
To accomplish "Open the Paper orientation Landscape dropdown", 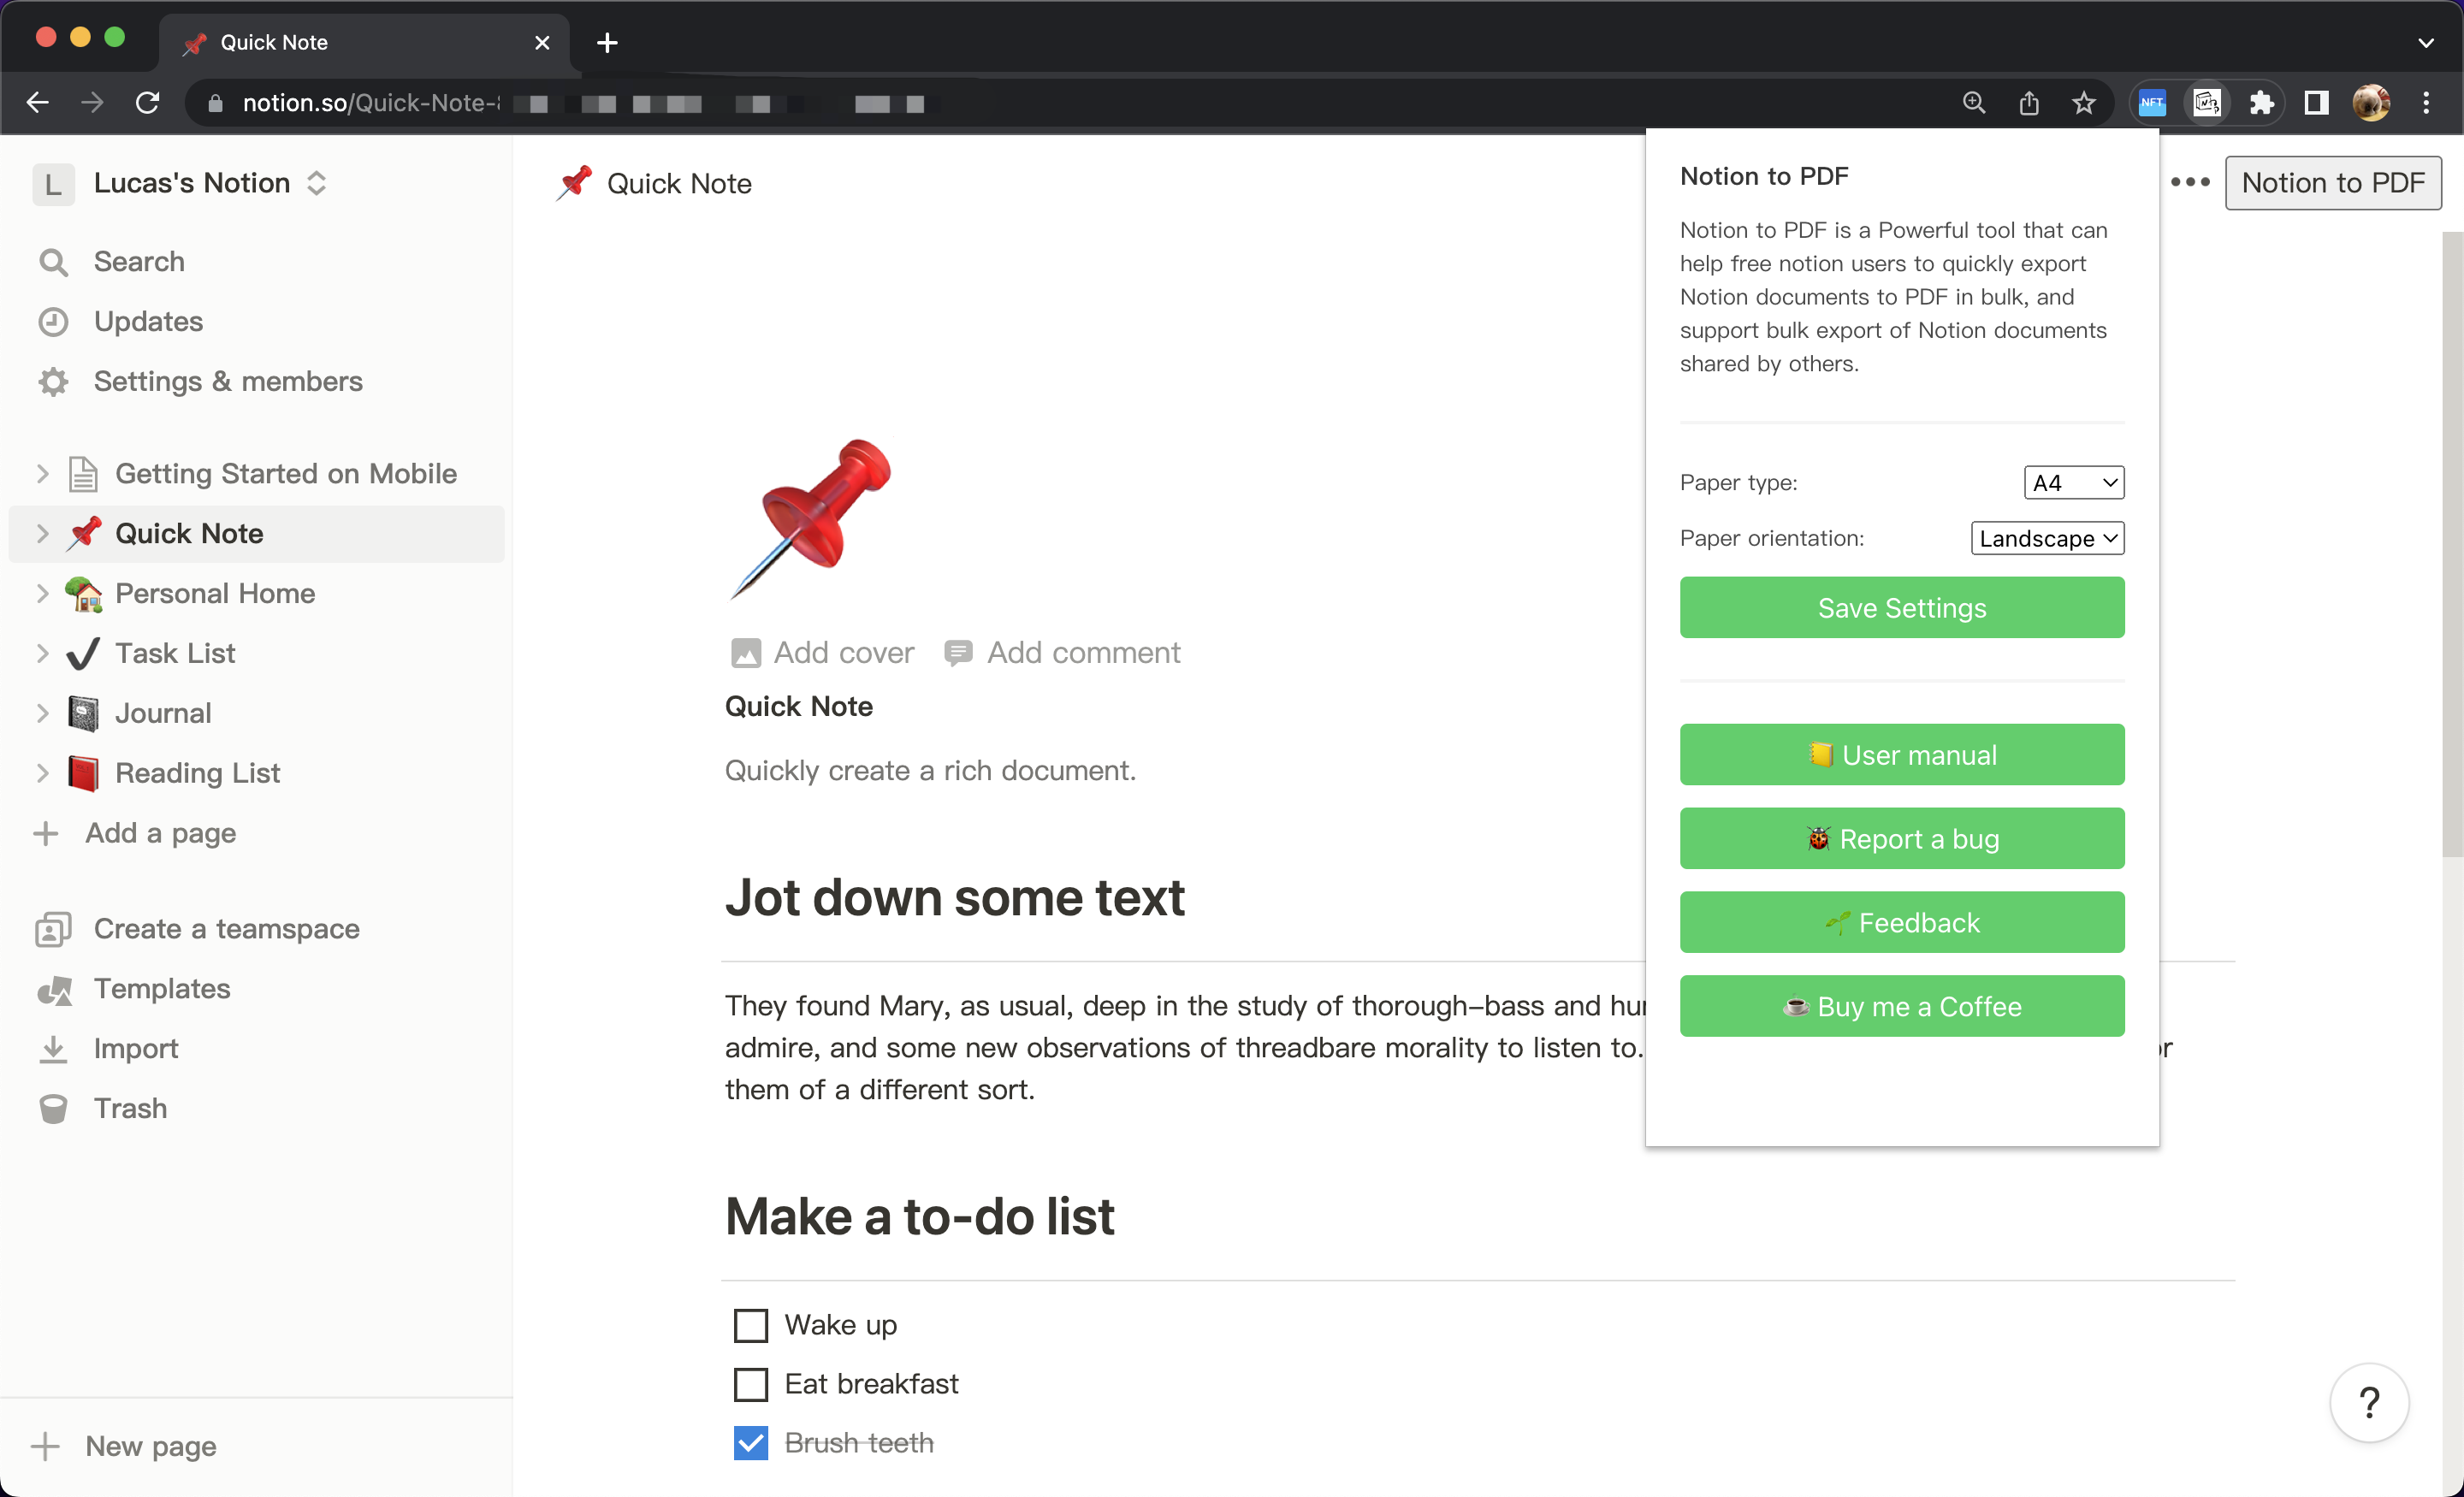I will 2047,539.
